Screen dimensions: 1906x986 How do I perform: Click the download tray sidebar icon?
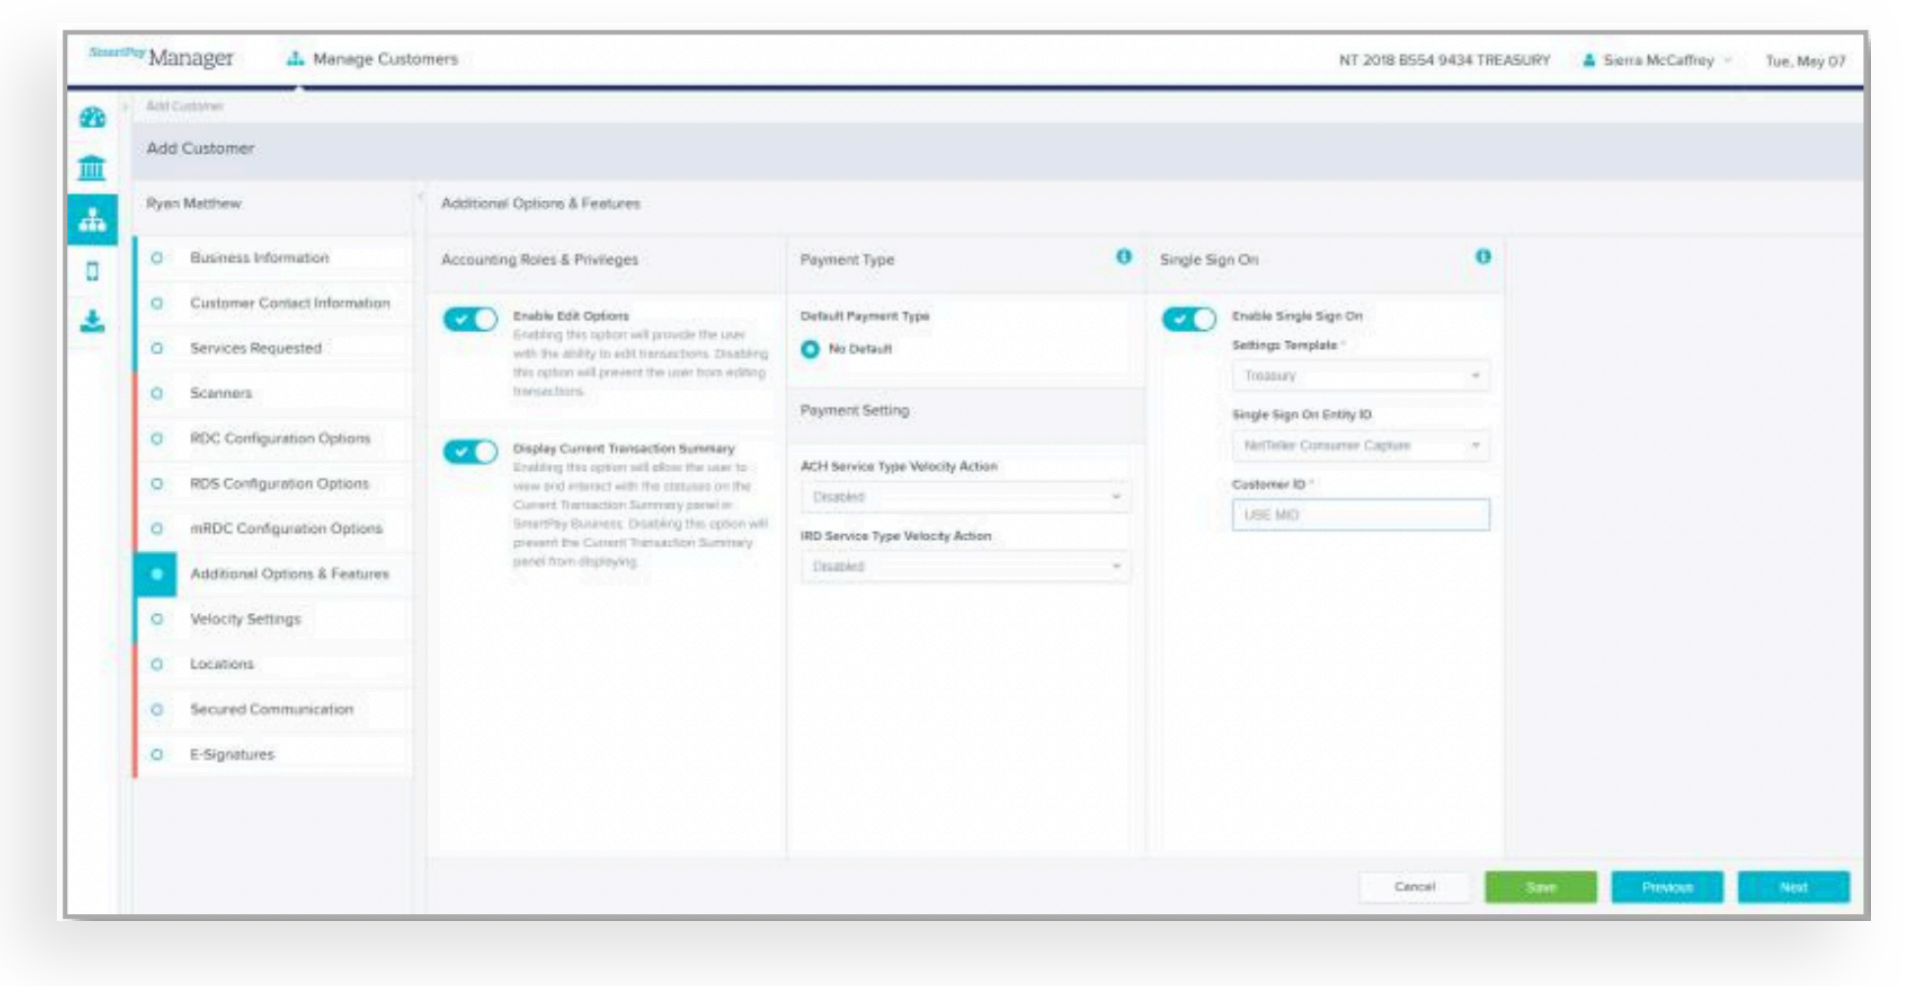(x=92, y=321)
